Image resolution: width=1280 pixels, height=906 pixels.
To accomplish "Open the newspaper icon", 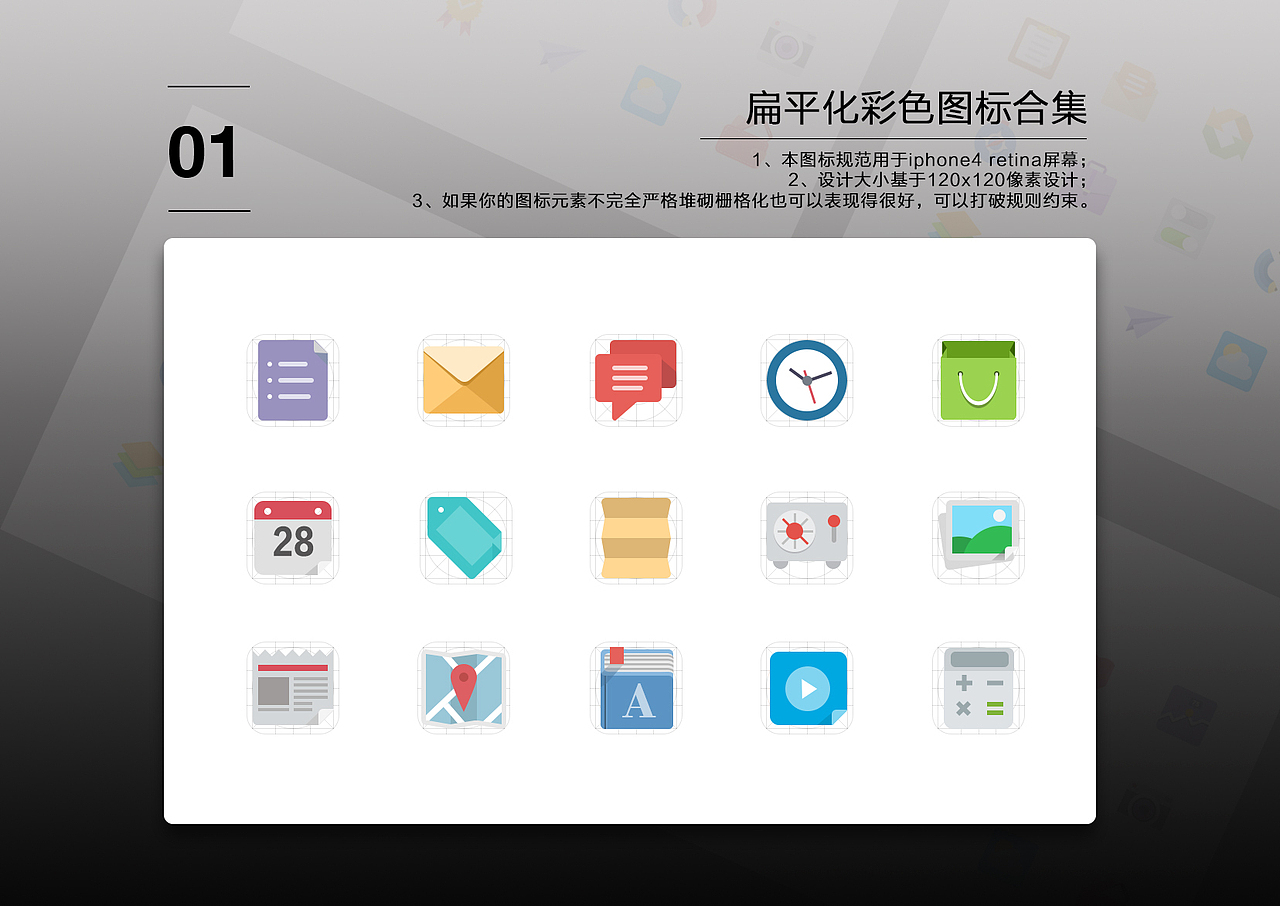I will point(292,688).
